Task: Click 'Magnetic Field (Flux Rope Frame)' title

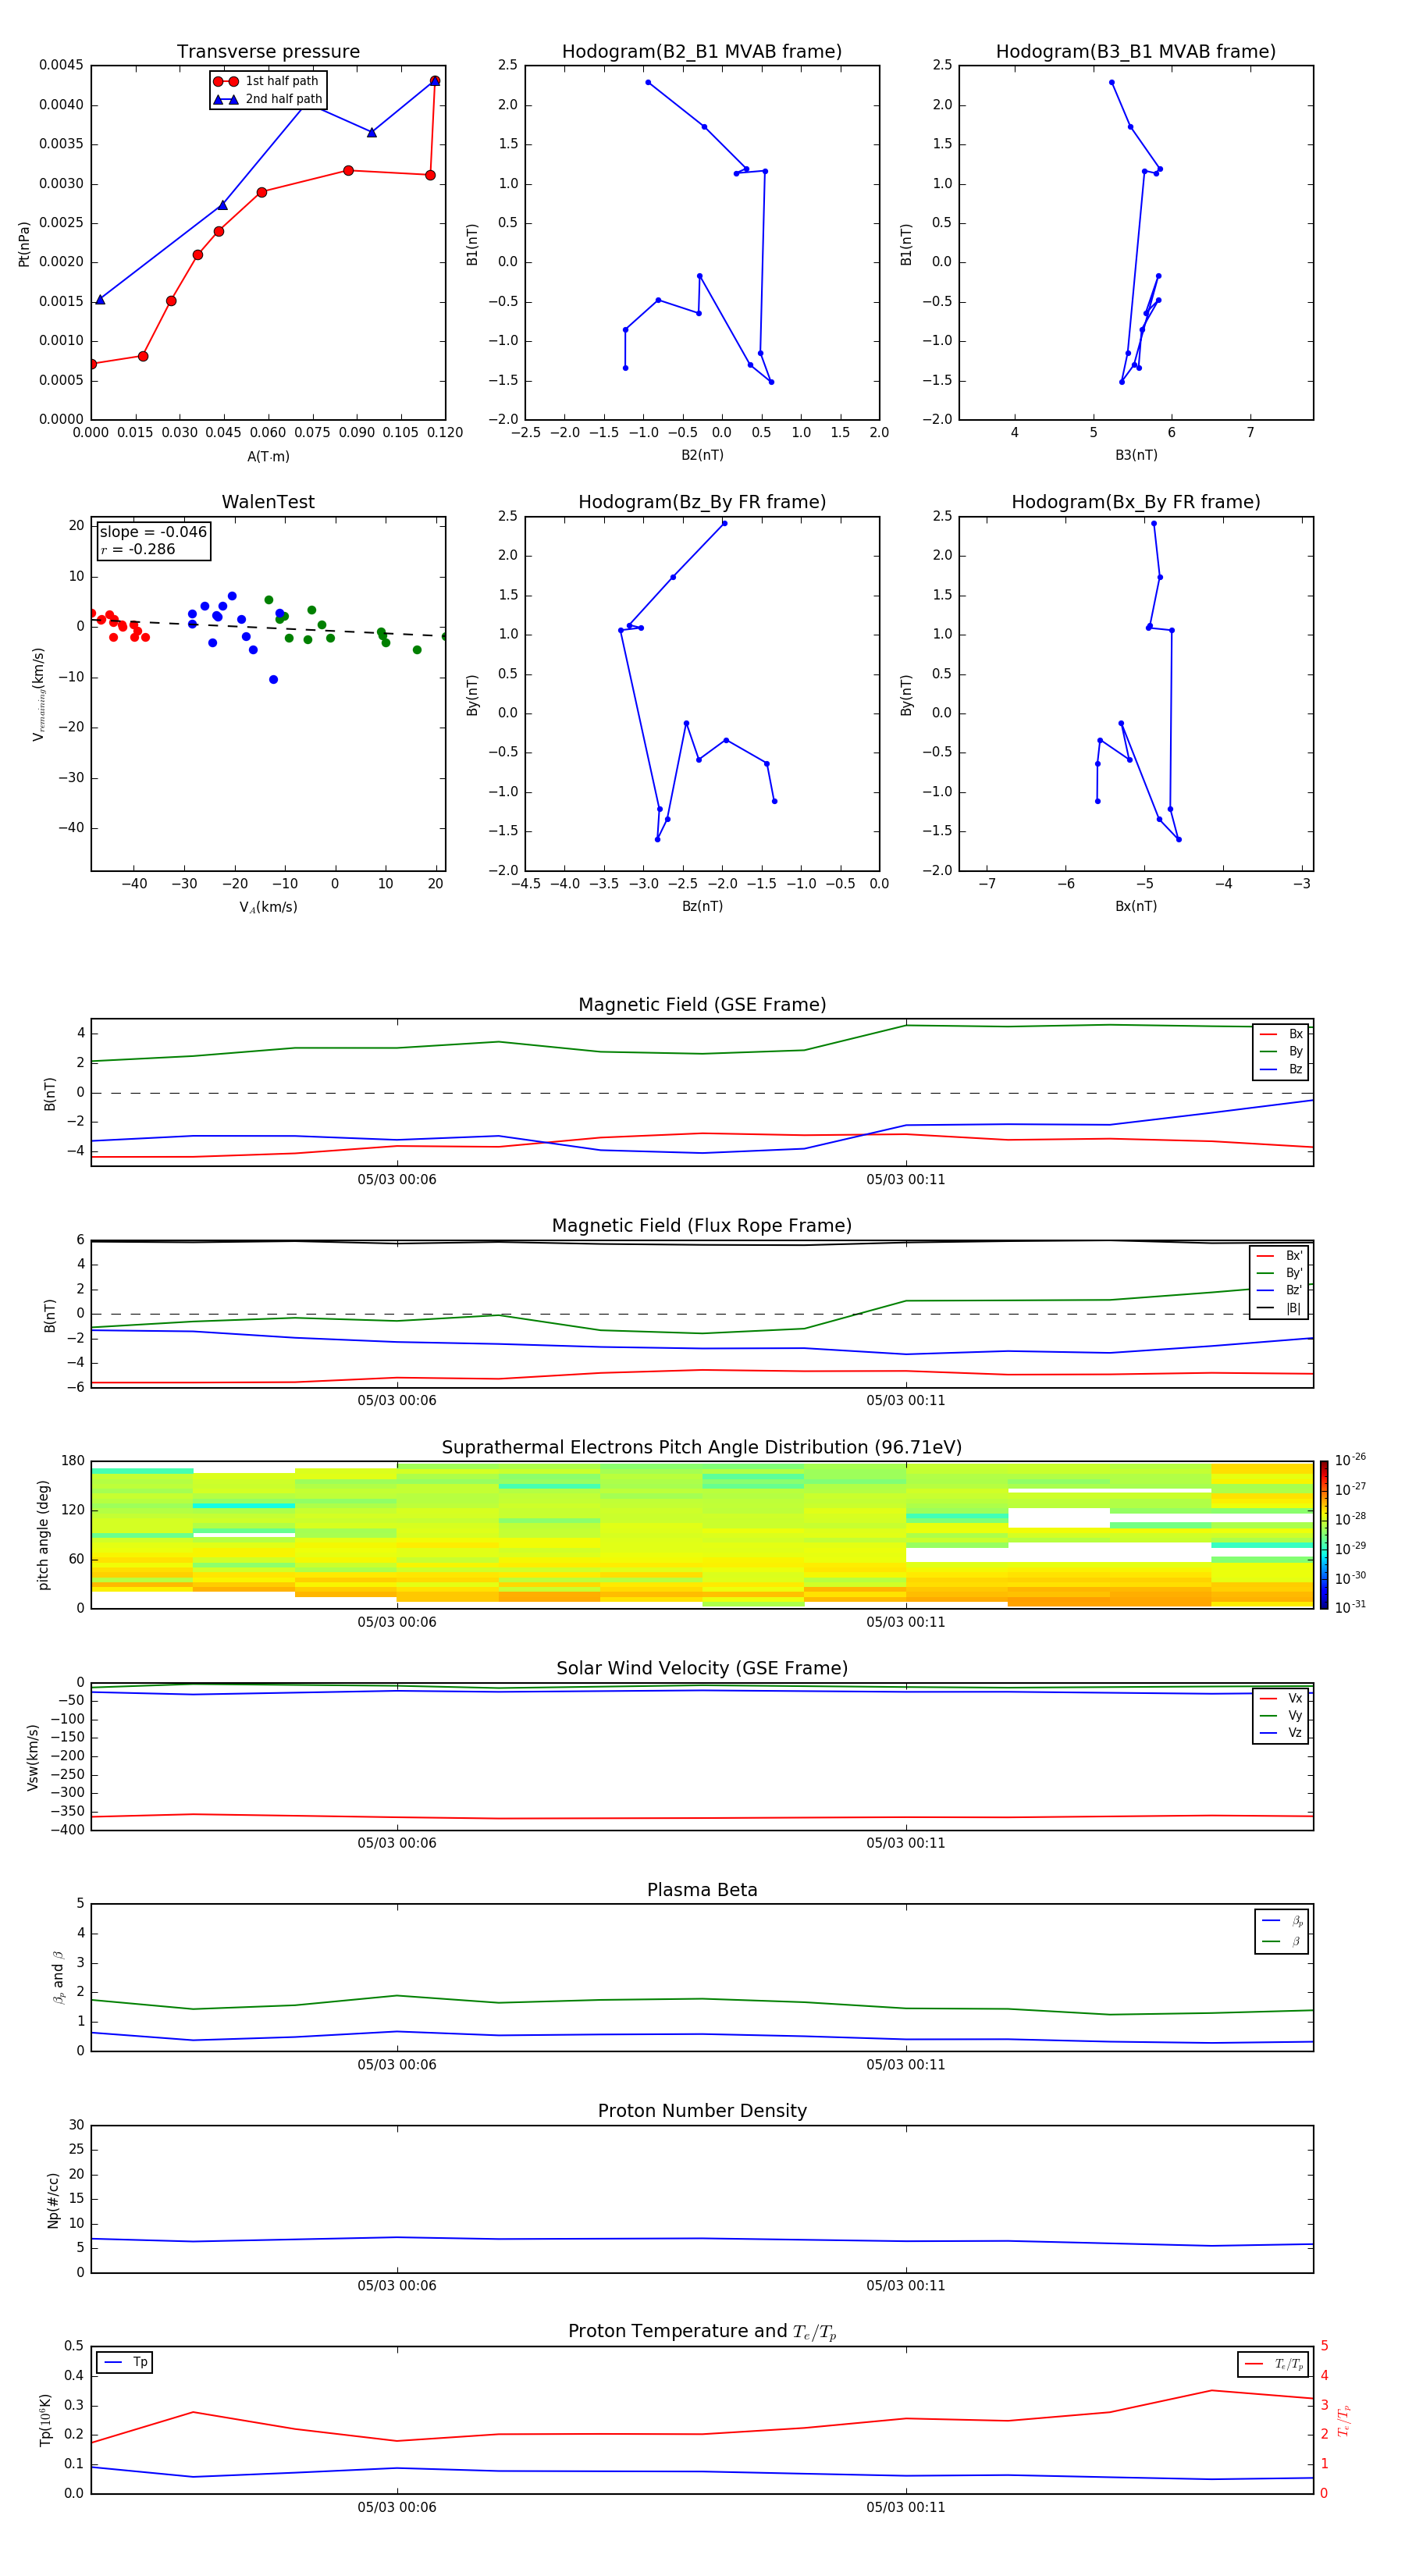Action: (702, 1226)
